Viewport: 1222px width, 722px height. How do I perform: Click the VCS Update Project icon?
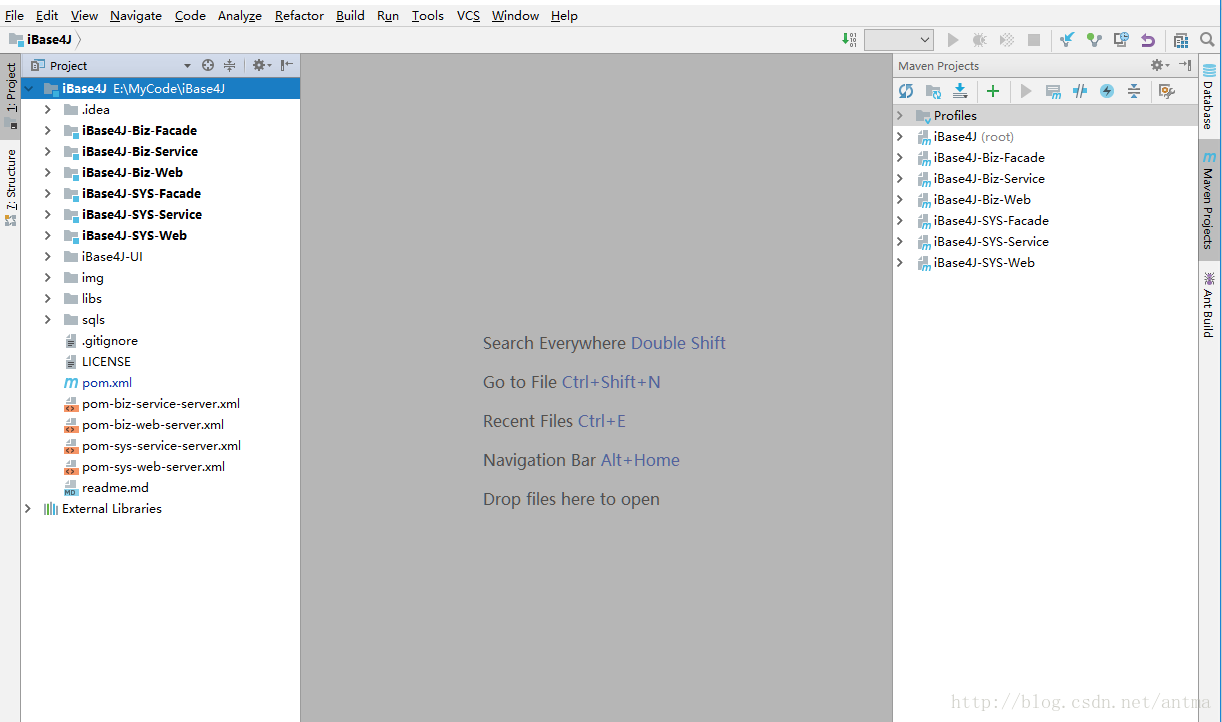(x=1067, y=40)
